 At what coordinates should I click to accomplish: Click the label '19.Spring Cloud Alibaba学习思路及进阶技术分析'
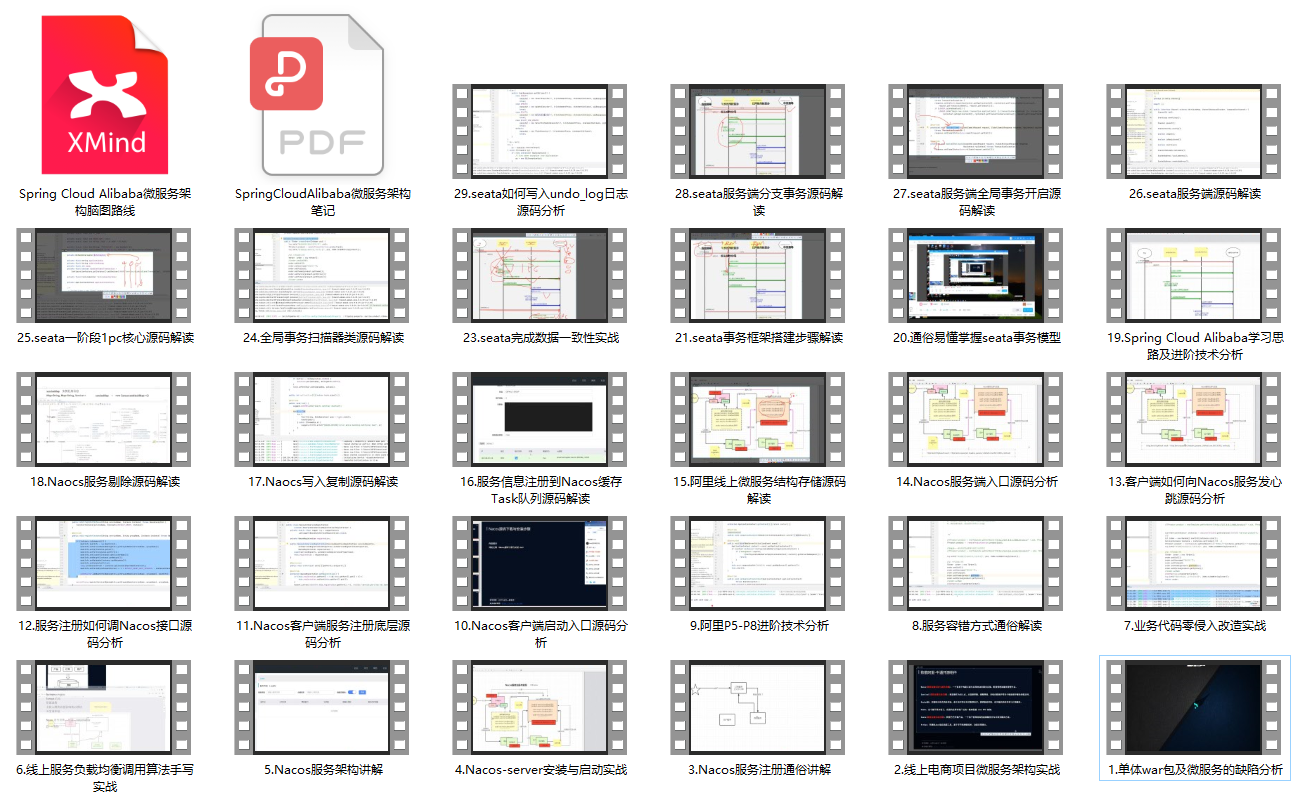point(1195,346)
